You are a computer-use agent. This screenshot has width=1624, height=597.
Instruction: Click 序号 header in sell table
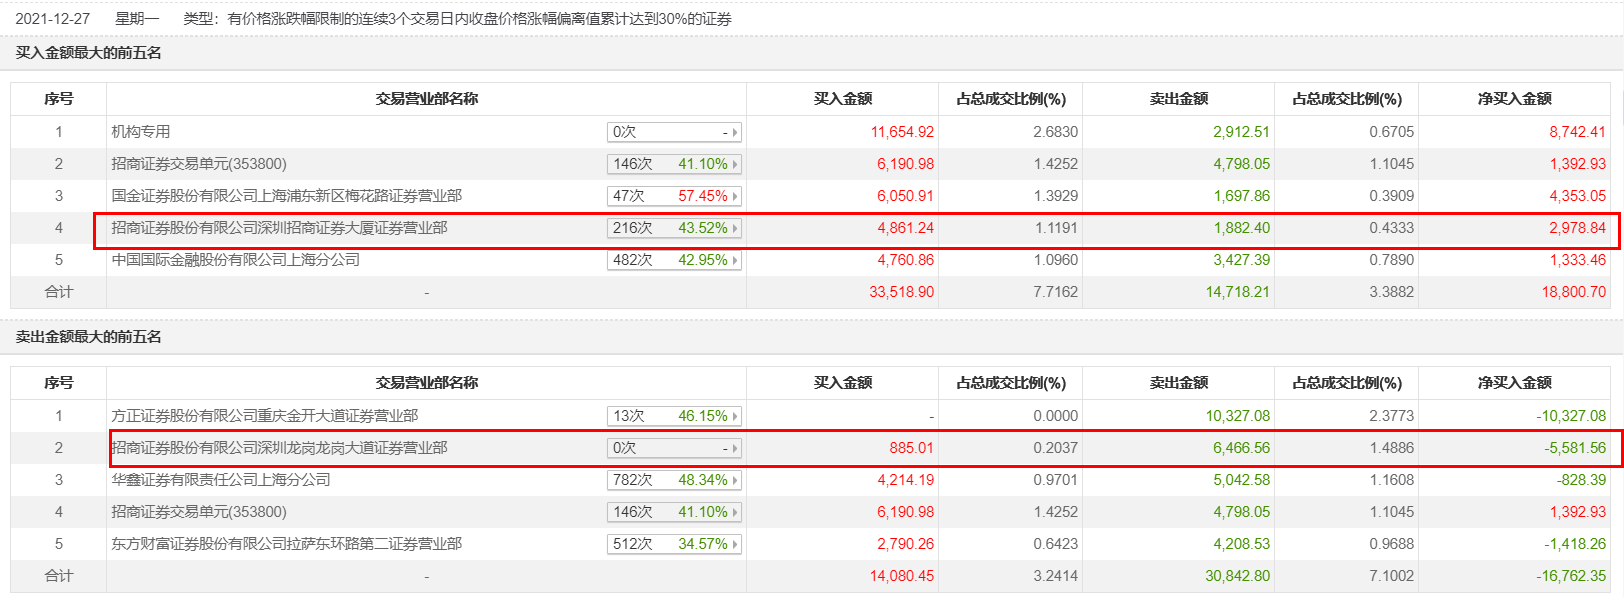[x=59, y=383]
